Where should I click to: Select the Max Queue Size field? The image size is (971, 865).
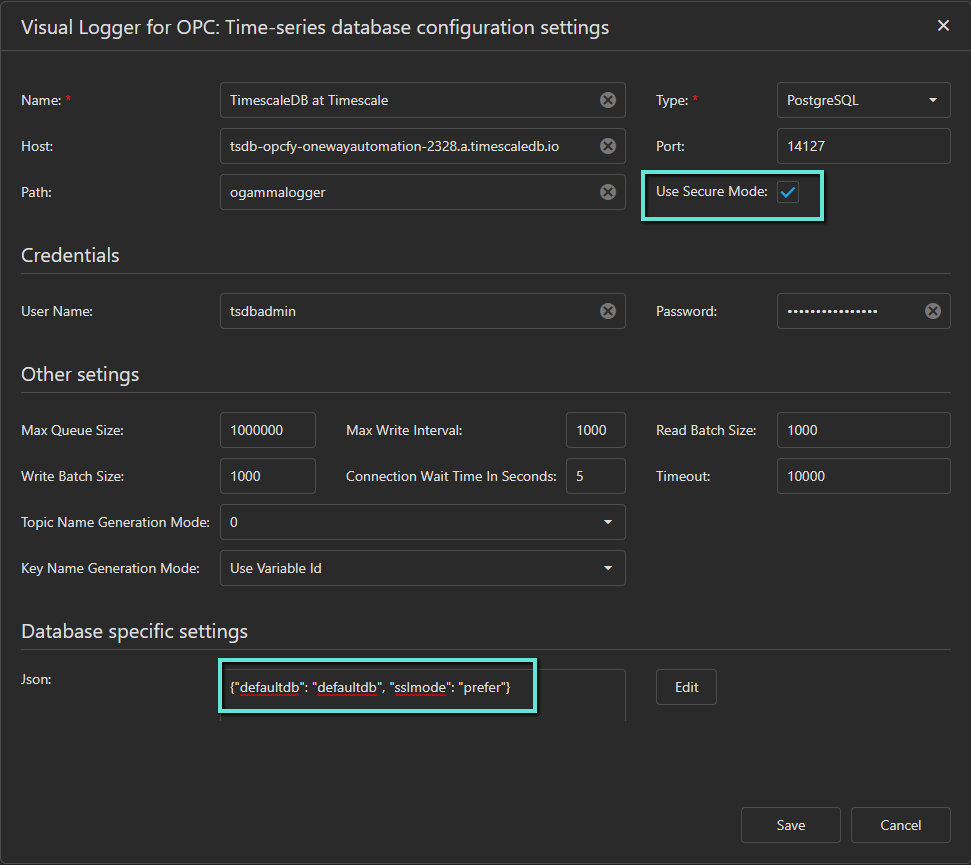pos(267,430)
